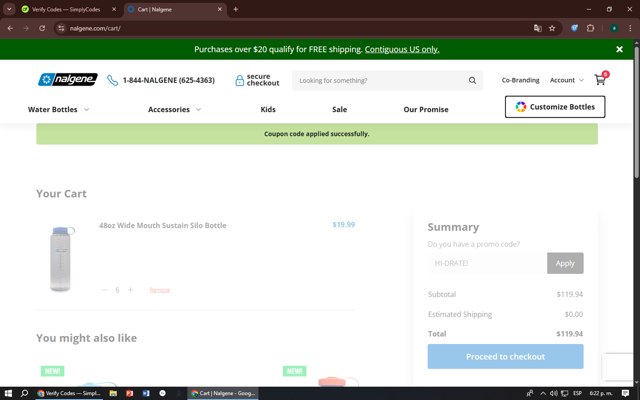Close the Cart | Nalgene tab
640x400 pixels.
(220, 9)
